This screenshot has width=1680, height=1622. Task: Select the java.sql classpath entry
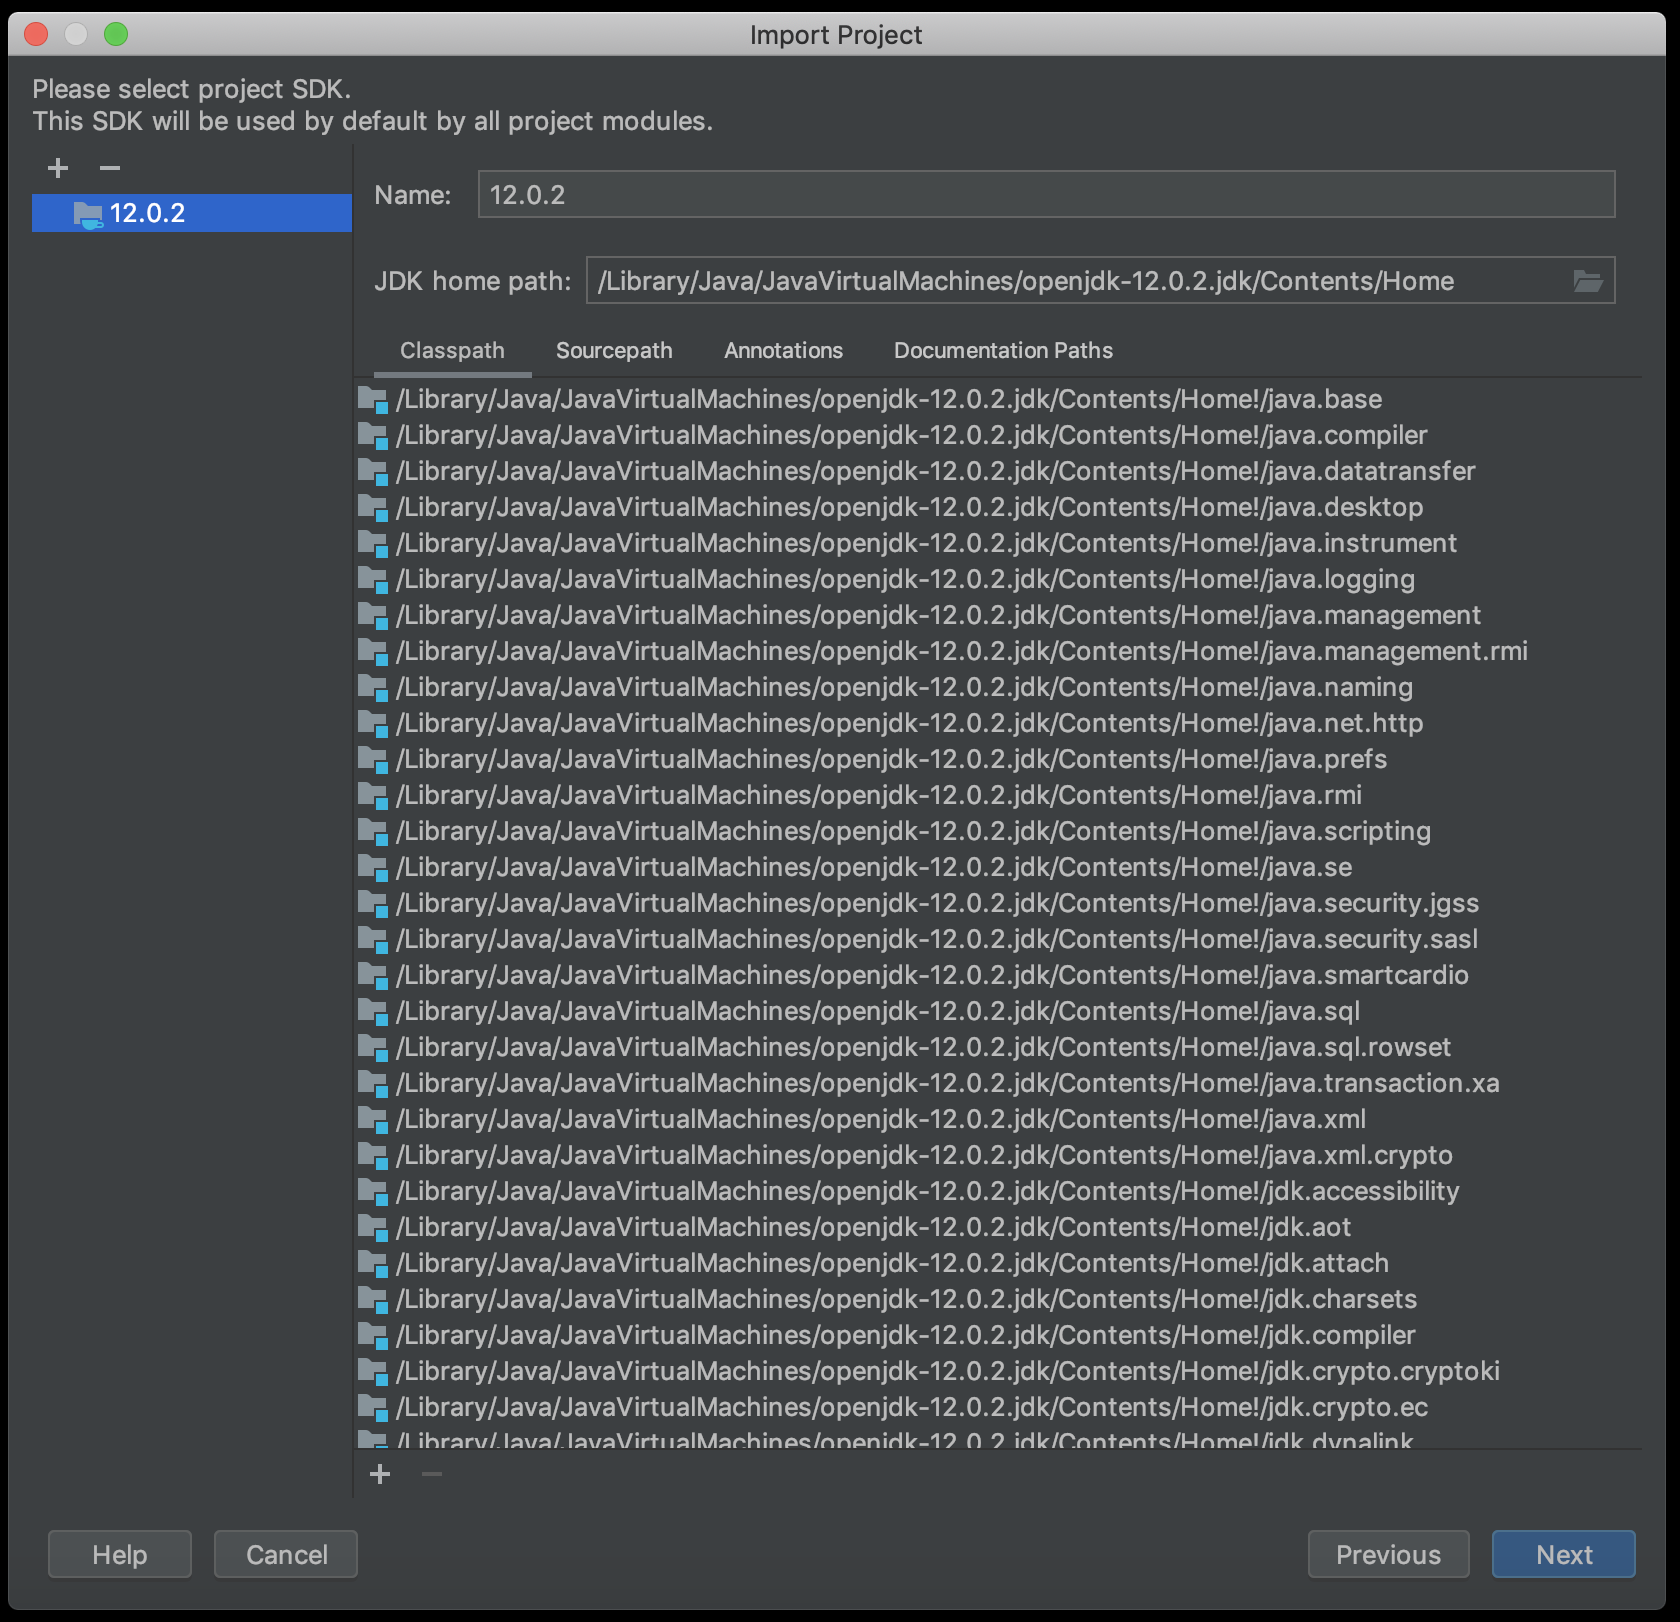(875, 1011)
